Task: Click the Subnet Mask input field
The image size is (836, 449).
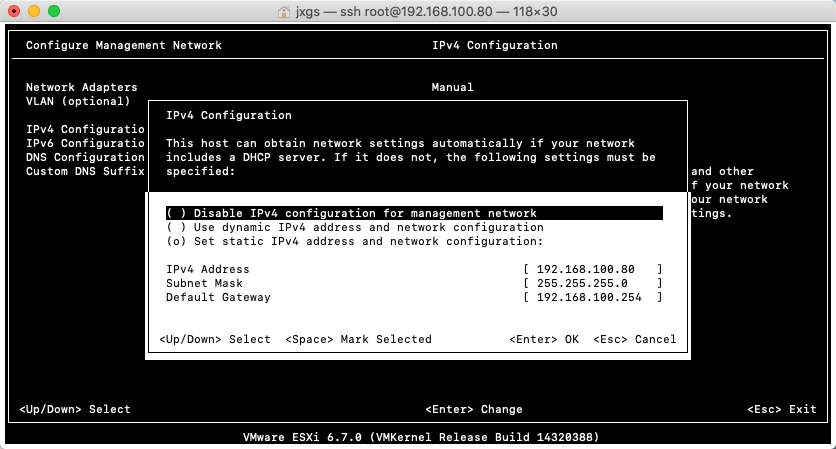Action: pyautogui.click(x=592, y=283)
